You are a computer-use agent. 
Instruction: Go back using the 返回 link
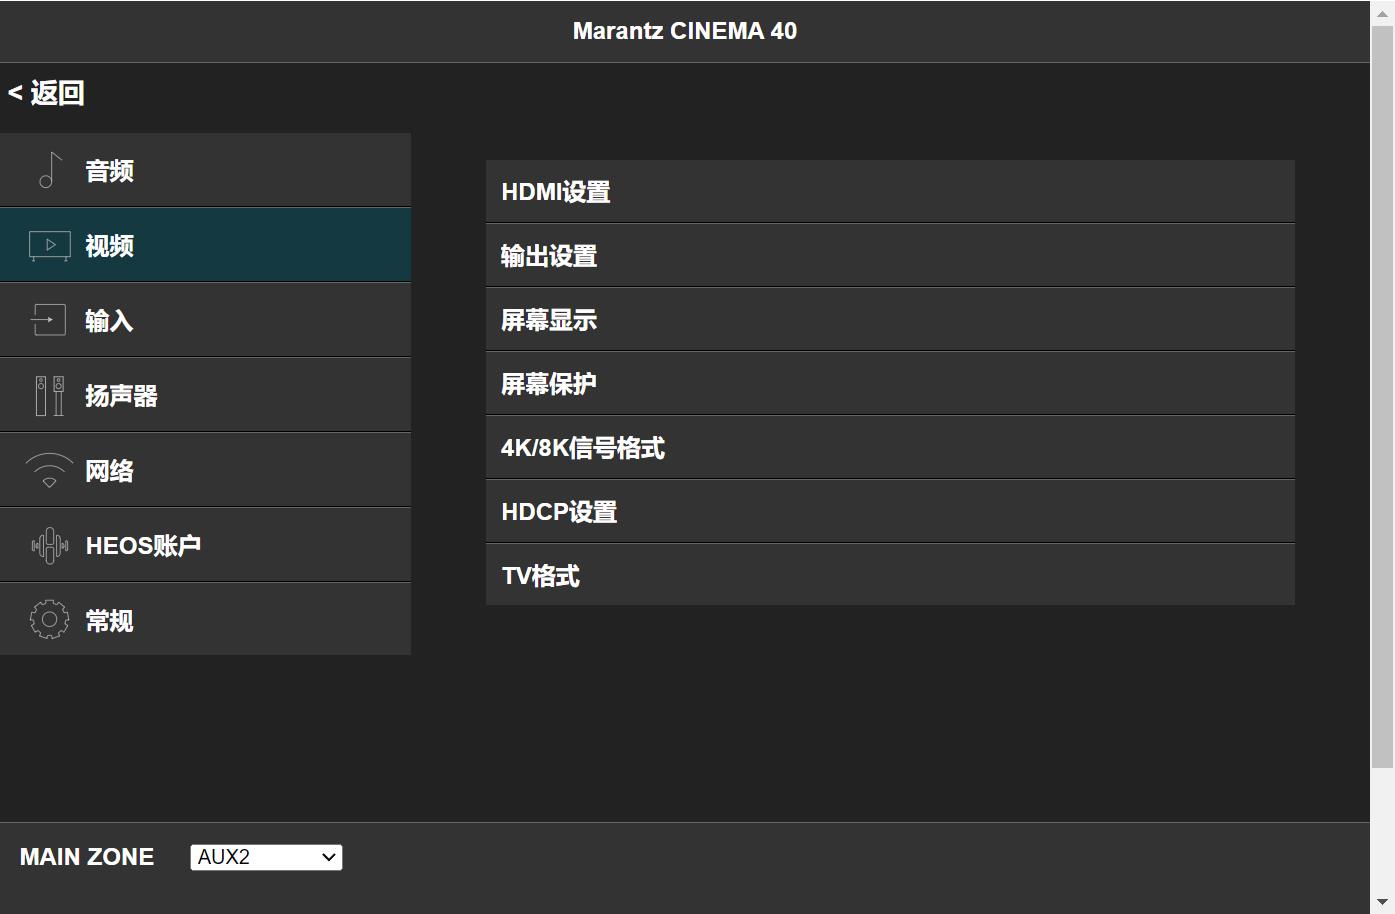(x=45, y=92)
